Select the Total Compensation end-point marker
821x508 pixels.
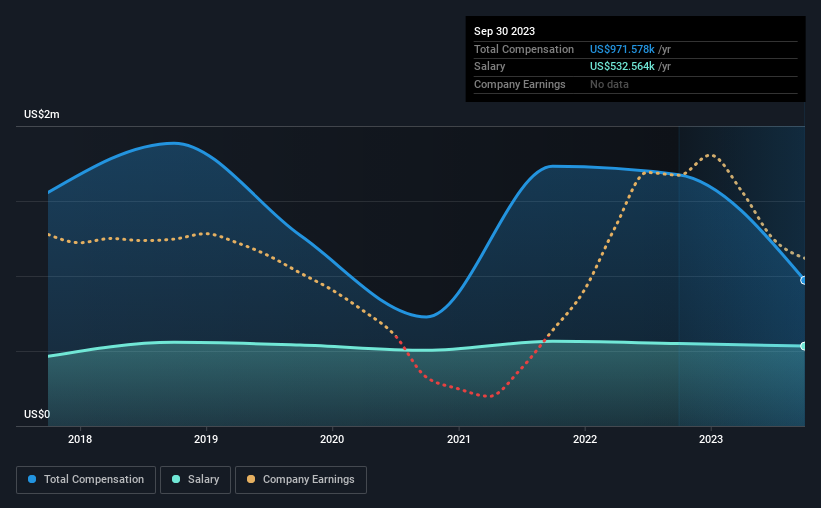(x=804, y=281)
